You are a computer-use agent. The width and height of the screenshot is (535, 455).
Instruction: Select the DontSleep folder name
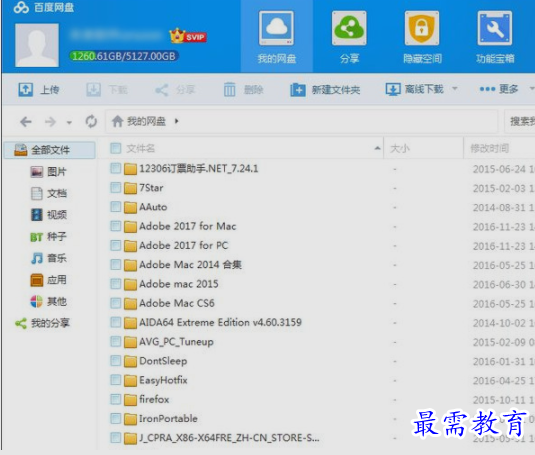click(x=163, y=361)
